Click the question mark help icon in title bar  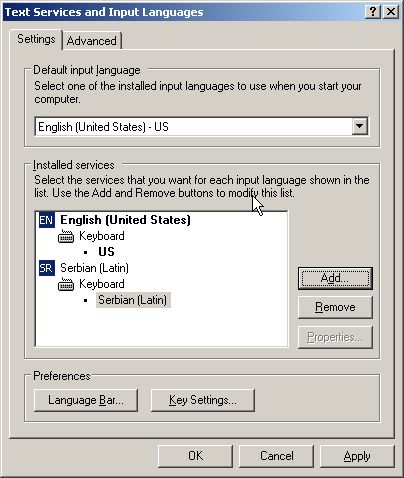pos(373,12)
